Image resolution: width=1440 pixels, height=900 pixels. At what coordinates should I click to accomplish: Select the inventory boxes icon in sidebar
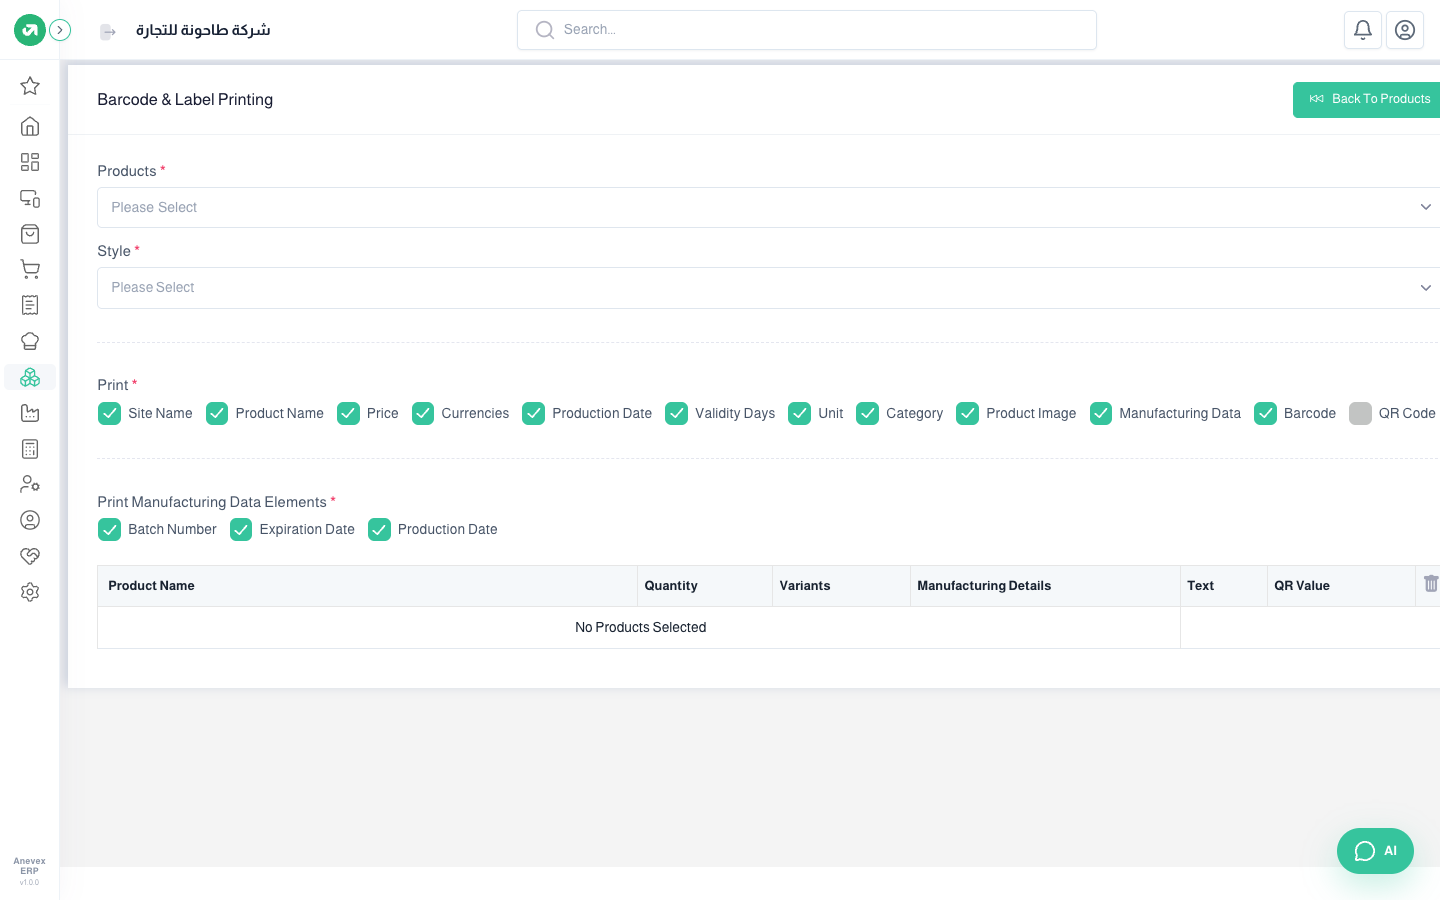click(30, 377)
